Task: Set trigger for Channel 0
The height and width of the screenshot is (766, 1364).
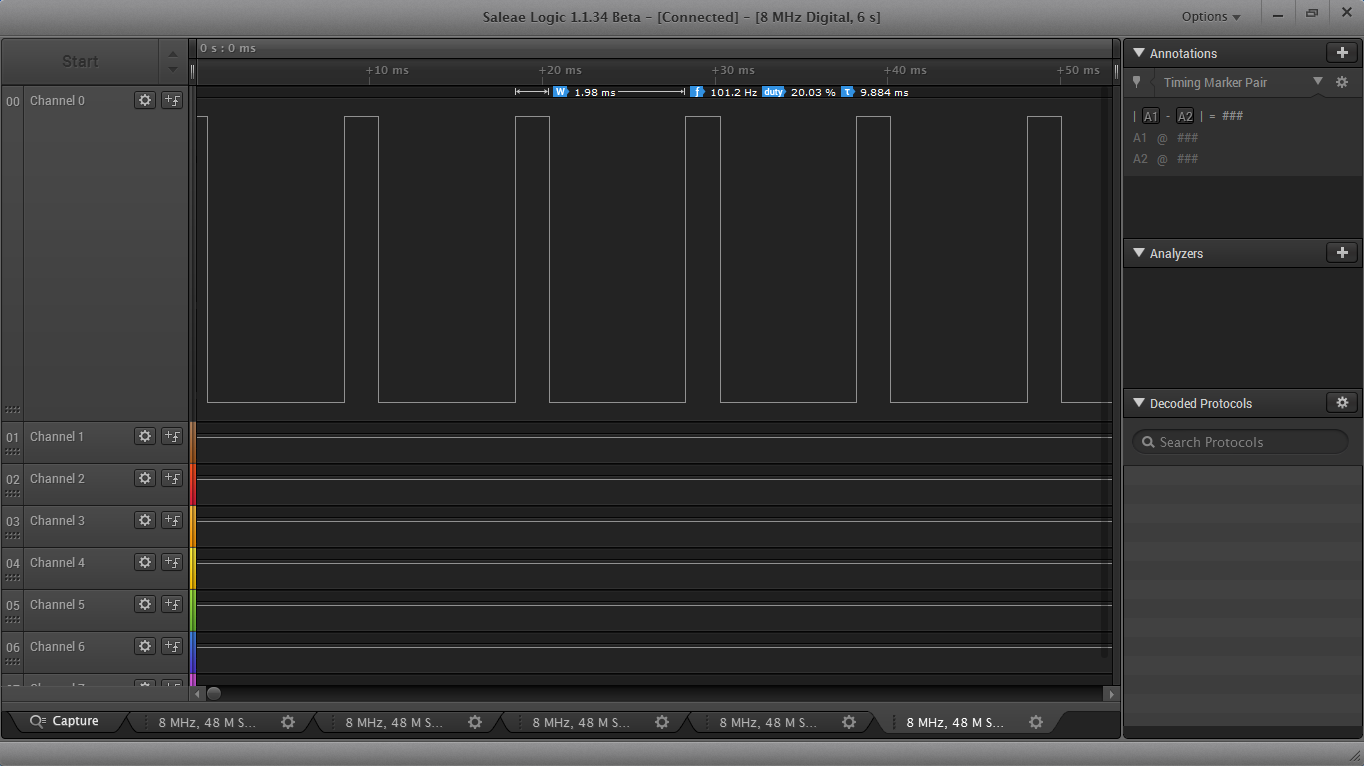Action: click(172, 100)
